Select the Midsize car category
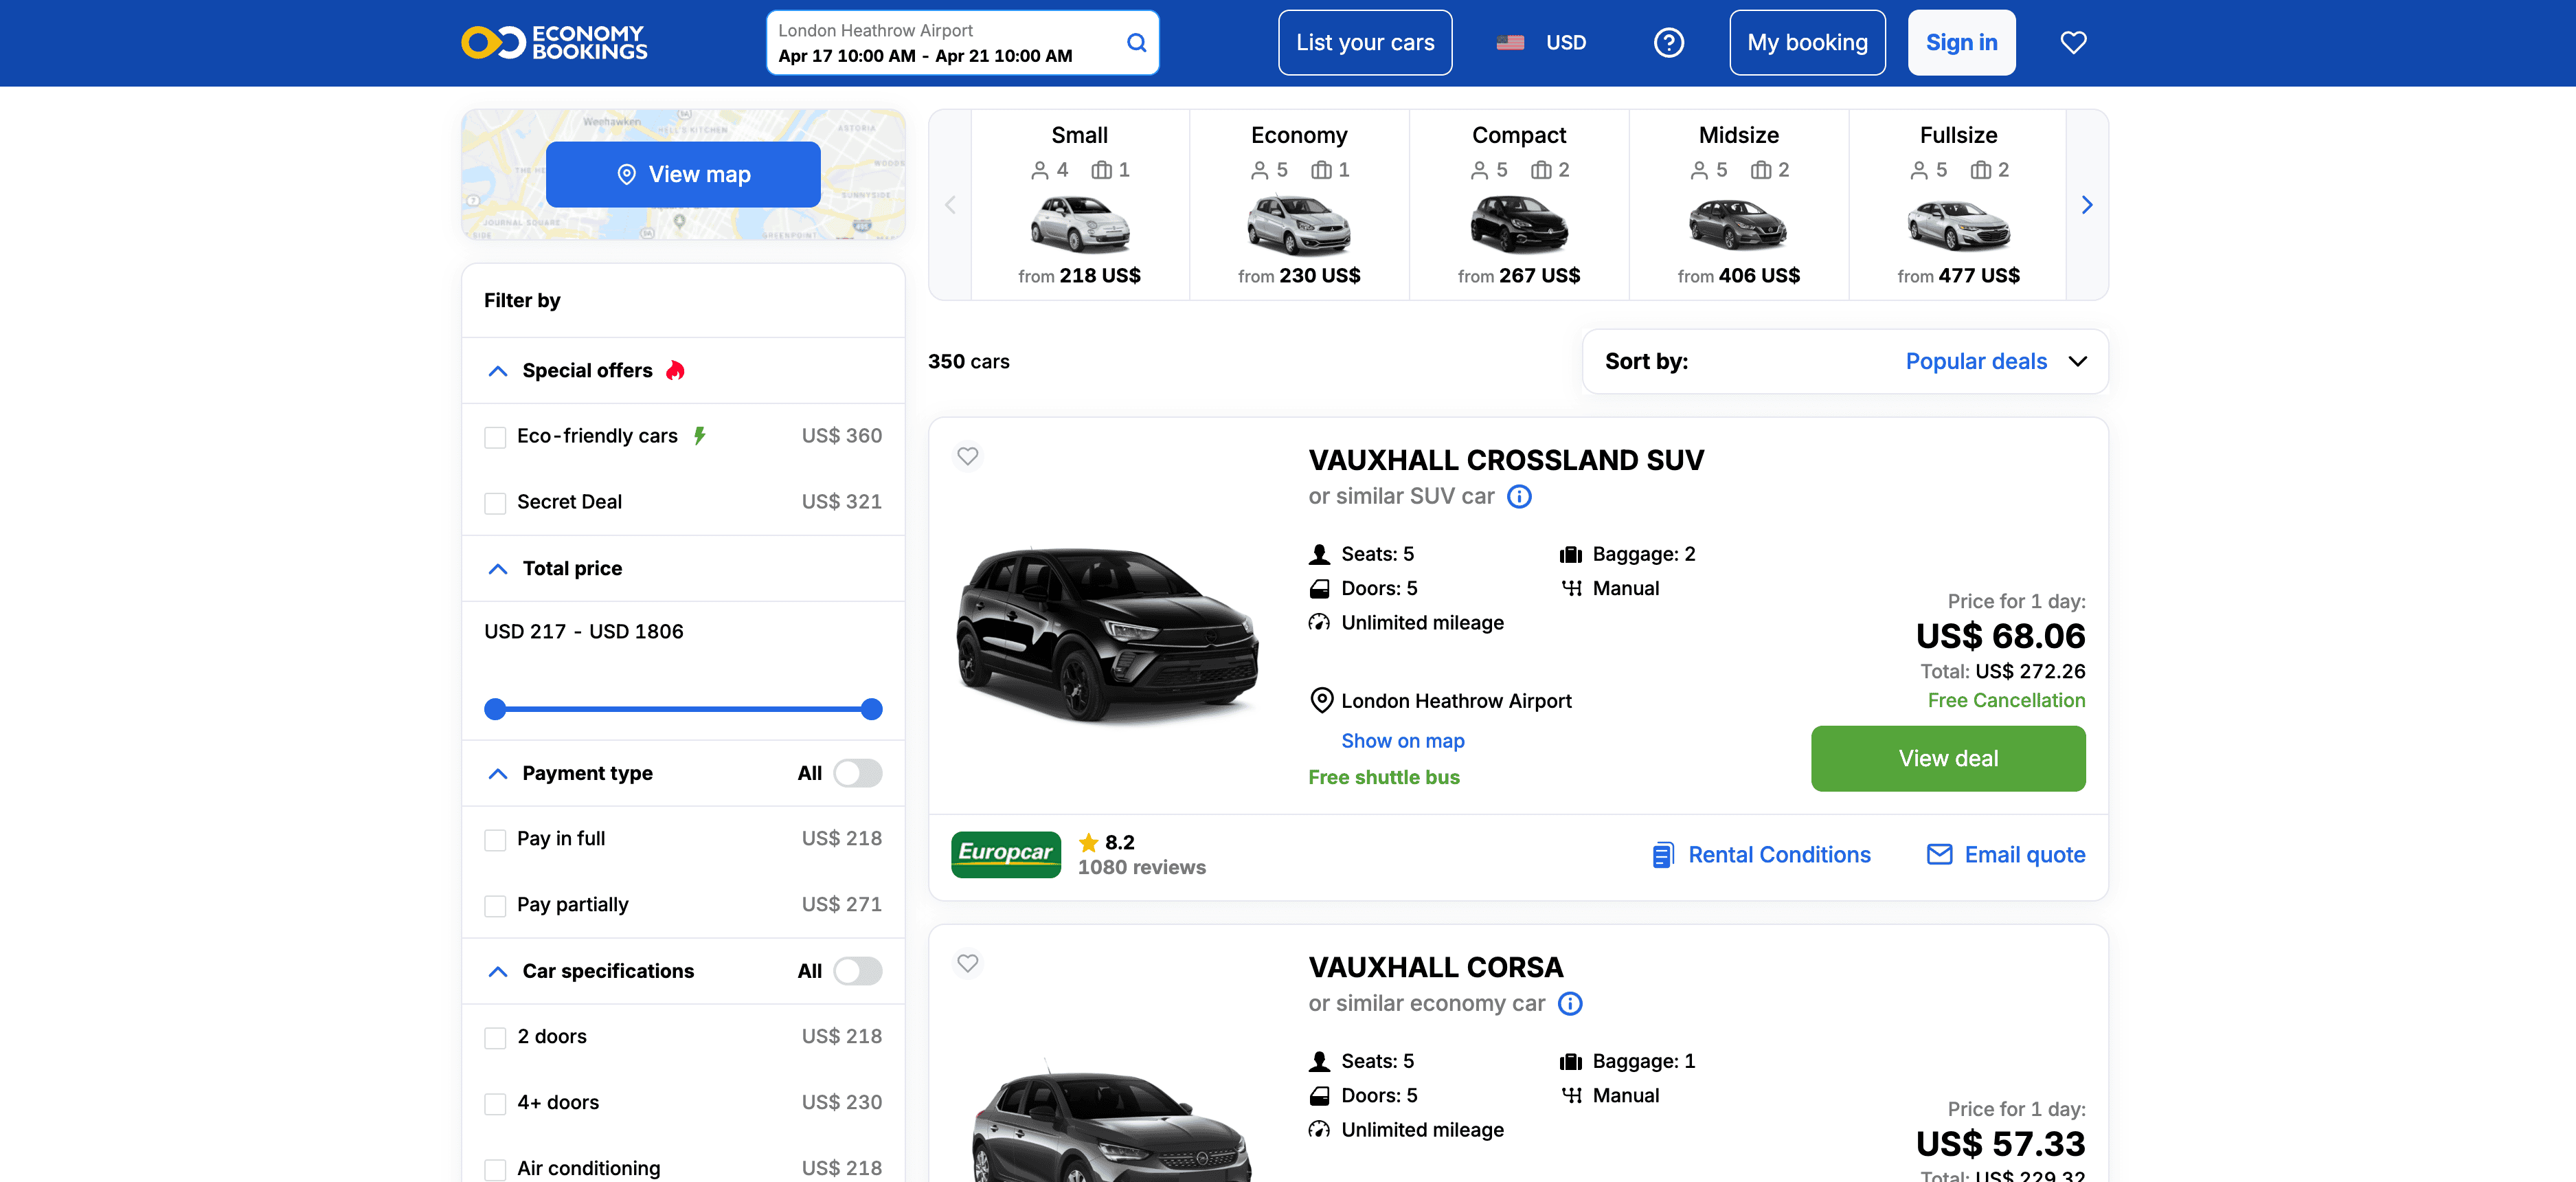 [1738, 205]
